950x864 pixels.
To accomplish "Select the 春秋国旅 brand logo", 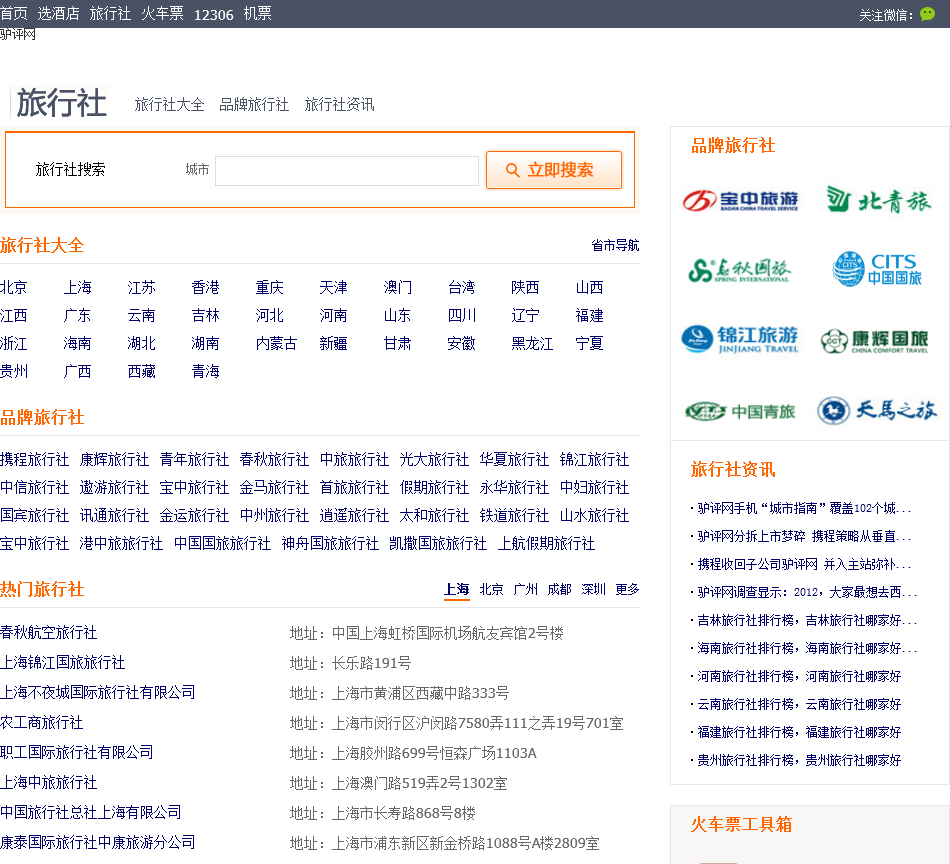I will tap(740, 270).
